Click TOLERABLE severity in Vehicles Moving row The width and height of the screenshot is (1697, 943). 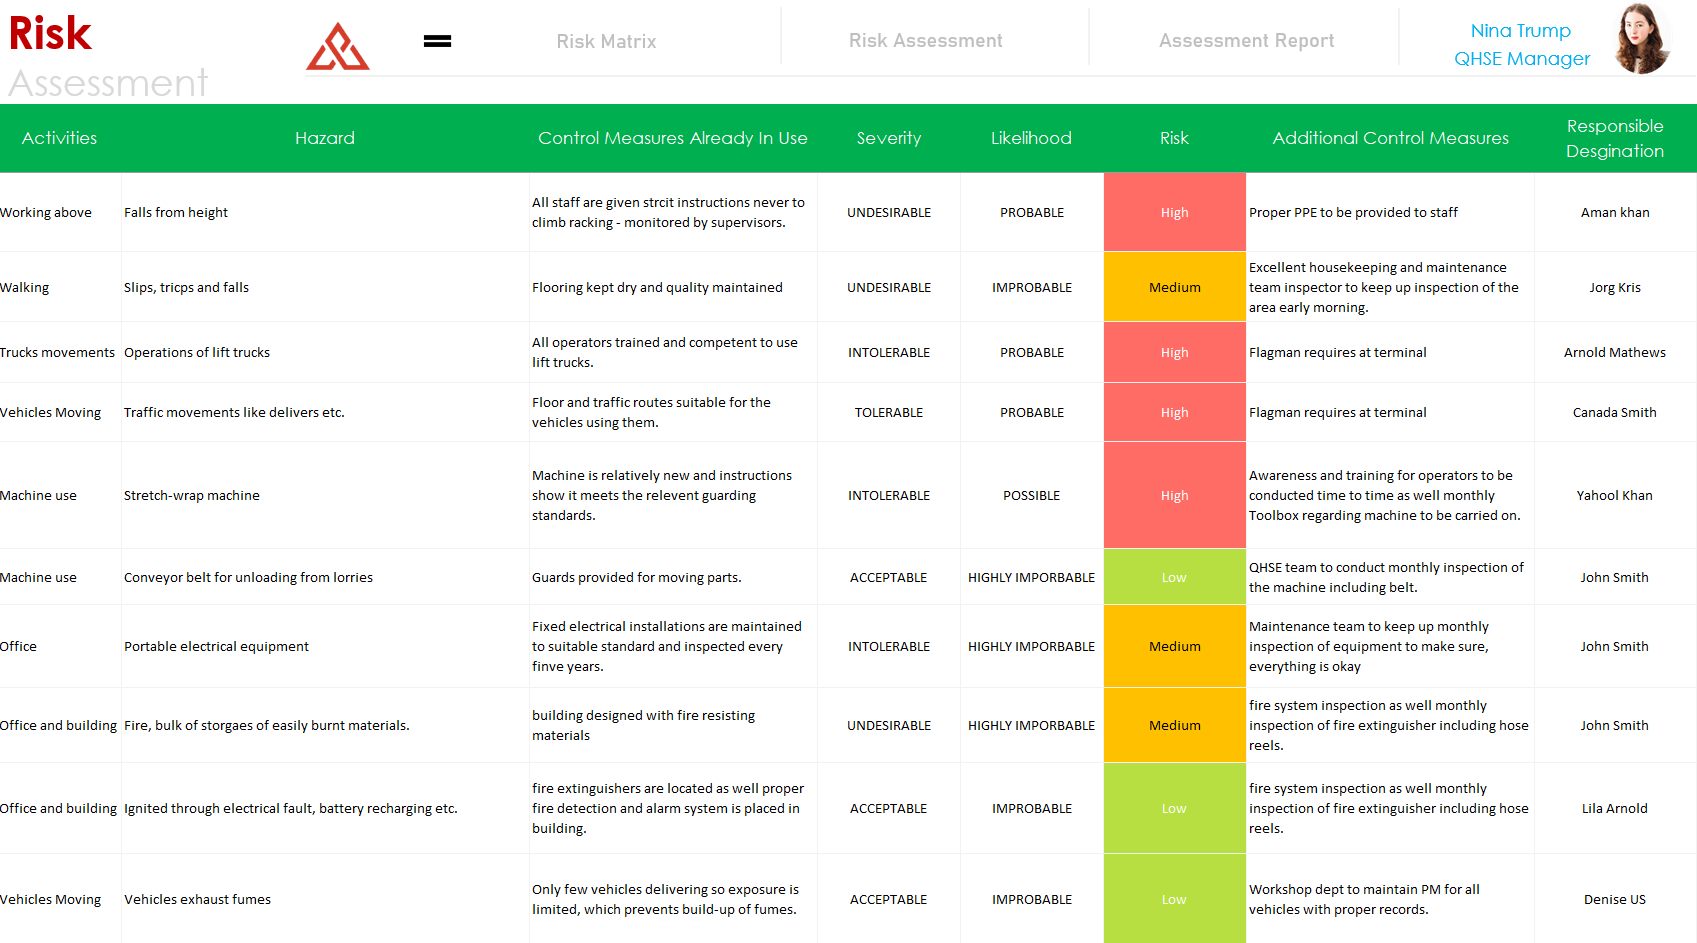pos(889,412)
